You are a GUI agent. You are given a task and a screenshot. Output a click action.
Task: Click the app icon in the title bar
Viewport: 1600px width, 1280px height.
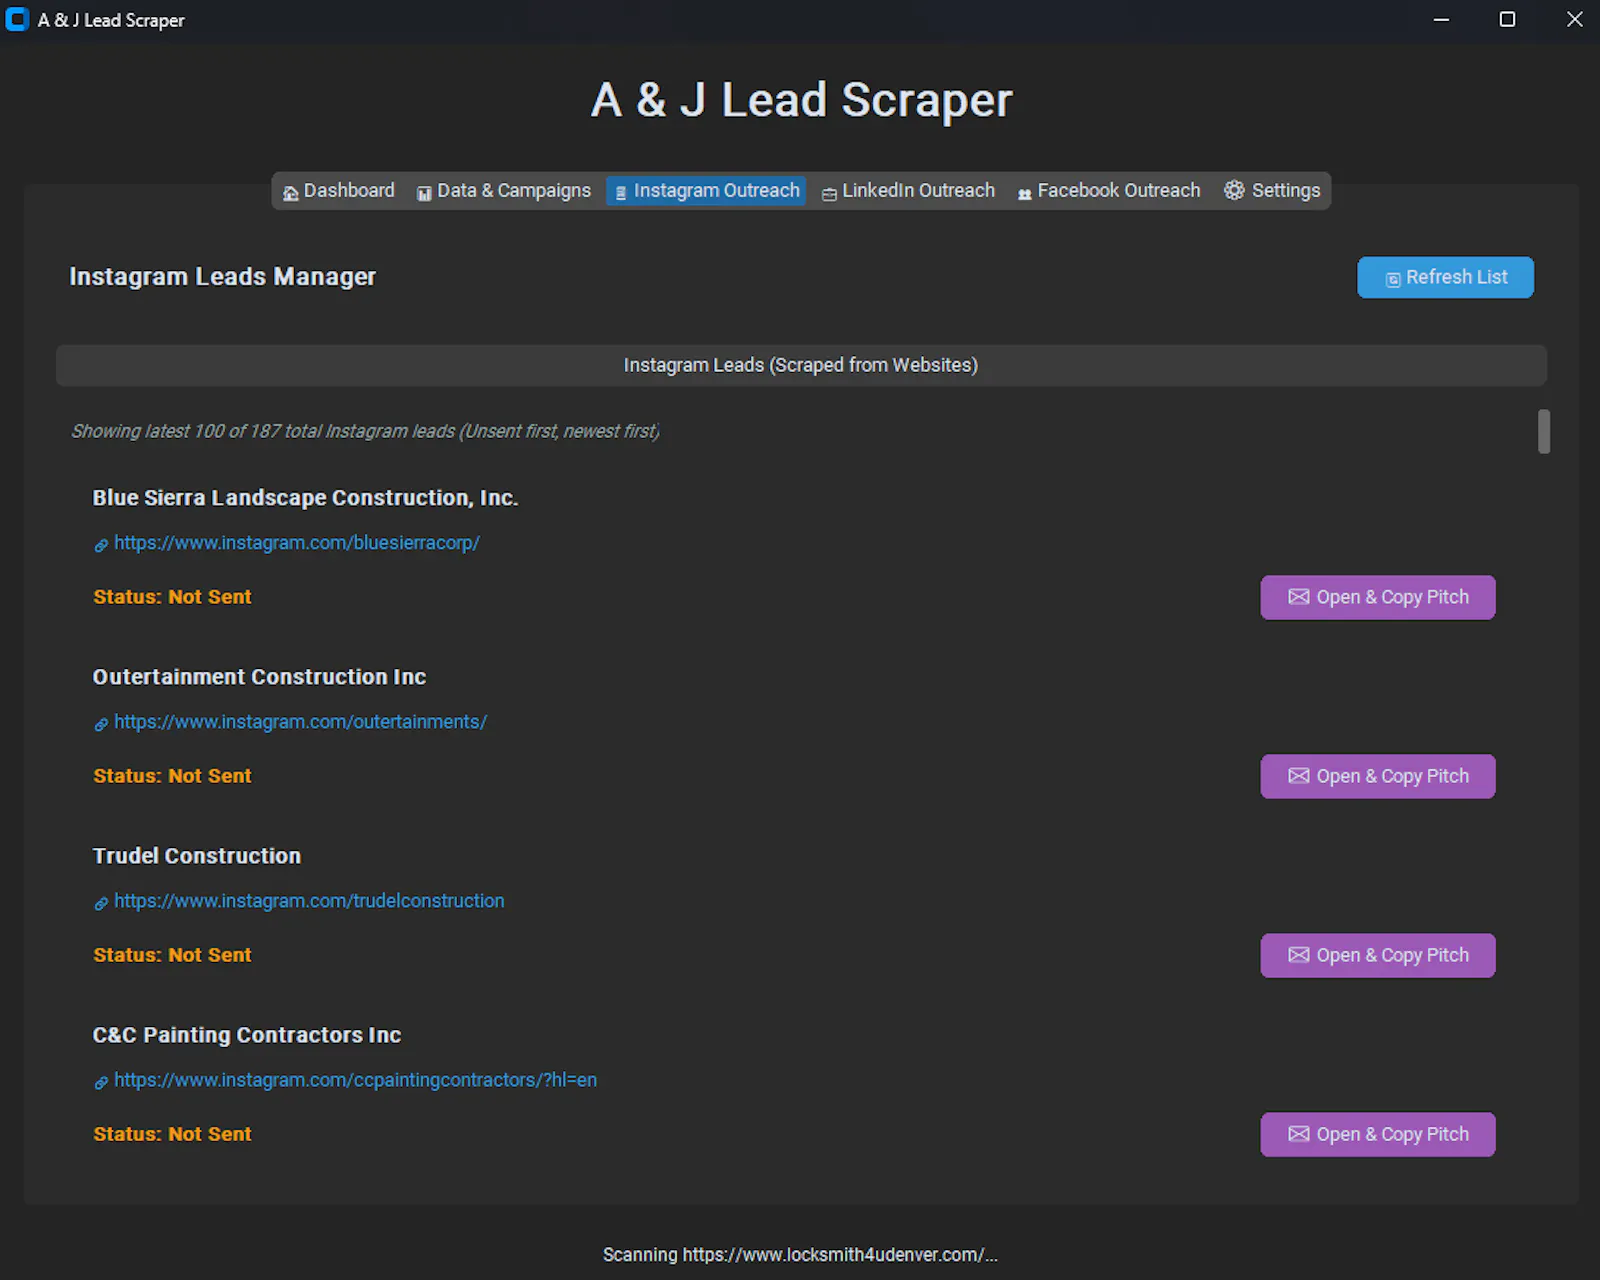[x=17, y=19]
